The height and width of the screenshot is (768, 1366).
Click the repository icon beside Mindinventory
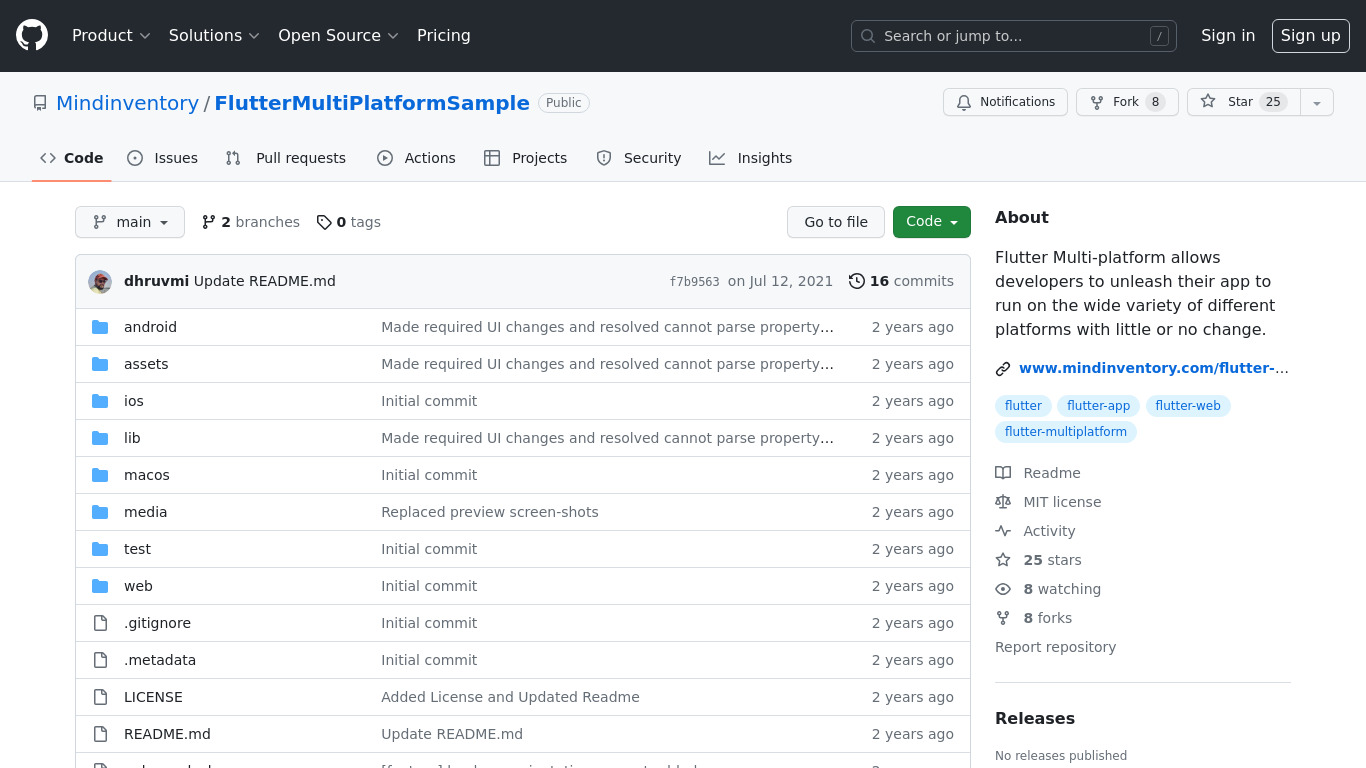click(x=40, y=103)
